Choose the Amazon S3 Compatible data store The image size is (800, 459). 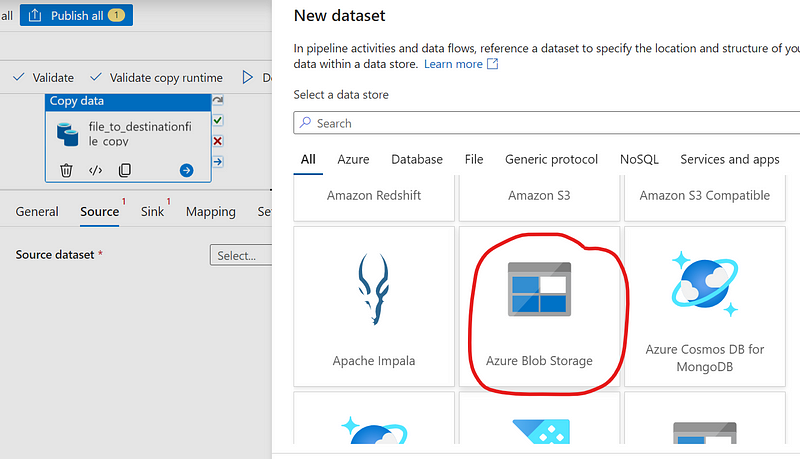click(705, 198)
